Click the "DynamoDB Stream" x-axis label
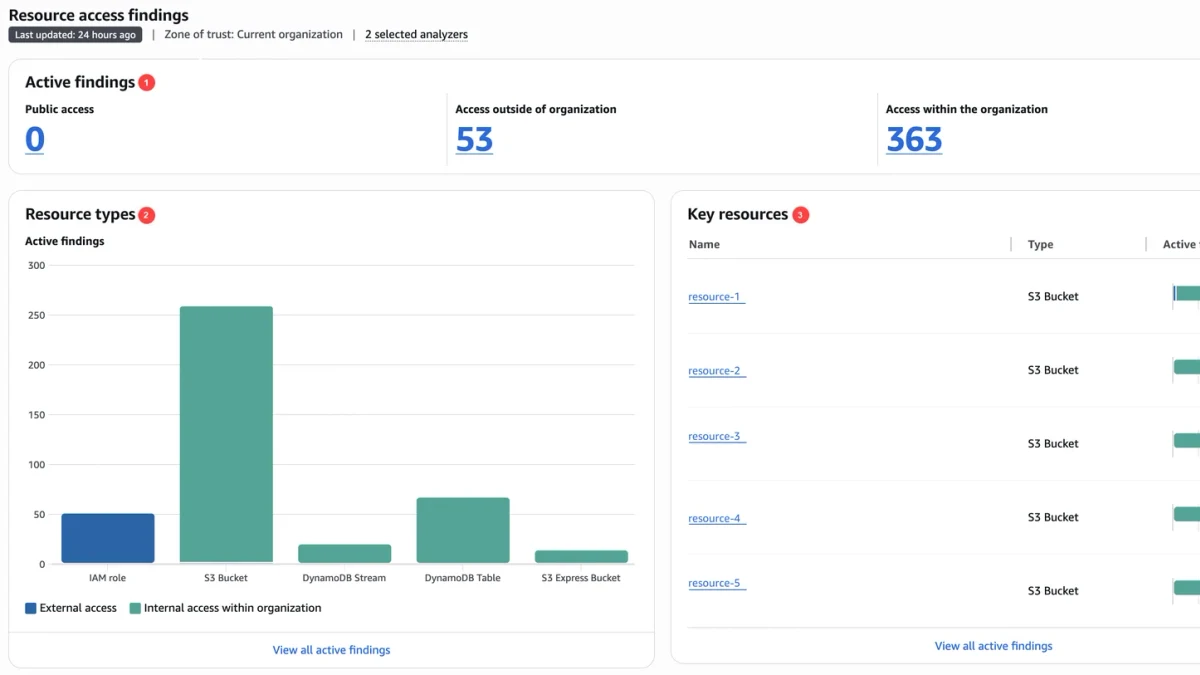Screen dimensions: 1200x675 (344, 578)
